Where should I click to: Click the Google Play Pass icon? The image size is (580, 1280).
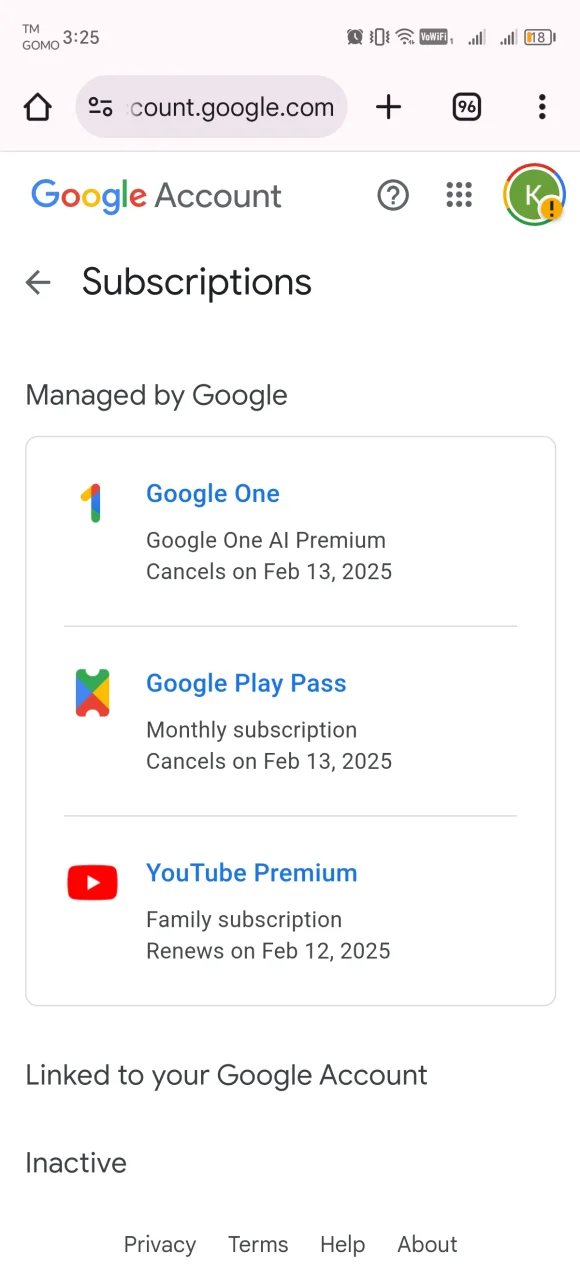coord(92,693)
